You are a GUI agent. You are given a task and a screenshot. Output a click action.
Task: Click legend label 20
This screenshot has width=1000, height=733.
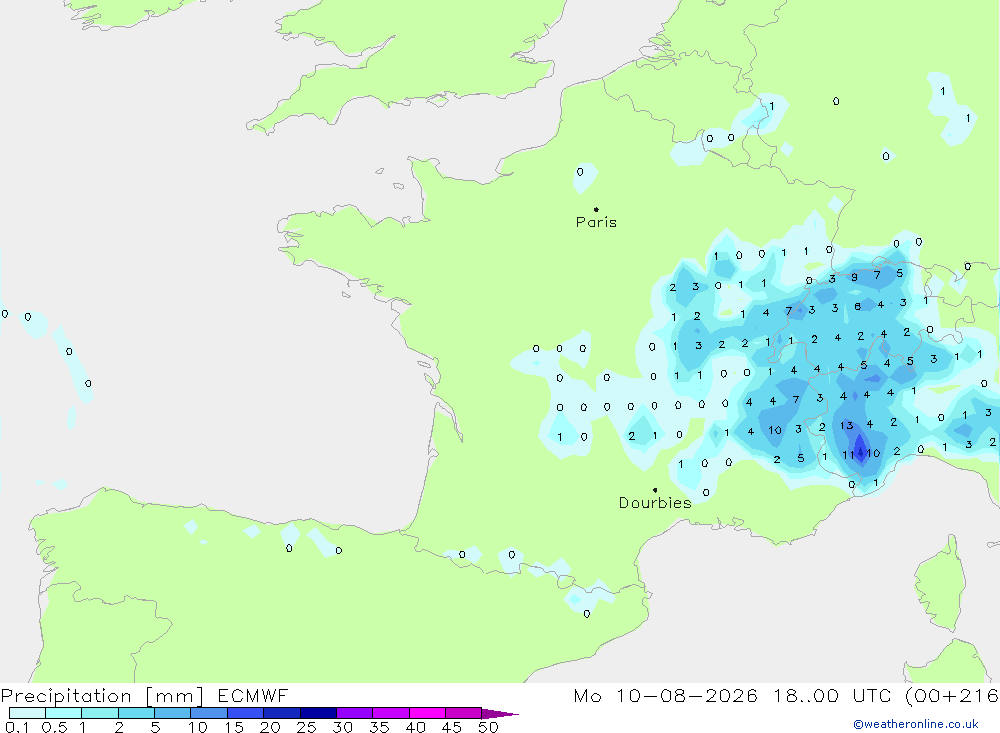270,727
